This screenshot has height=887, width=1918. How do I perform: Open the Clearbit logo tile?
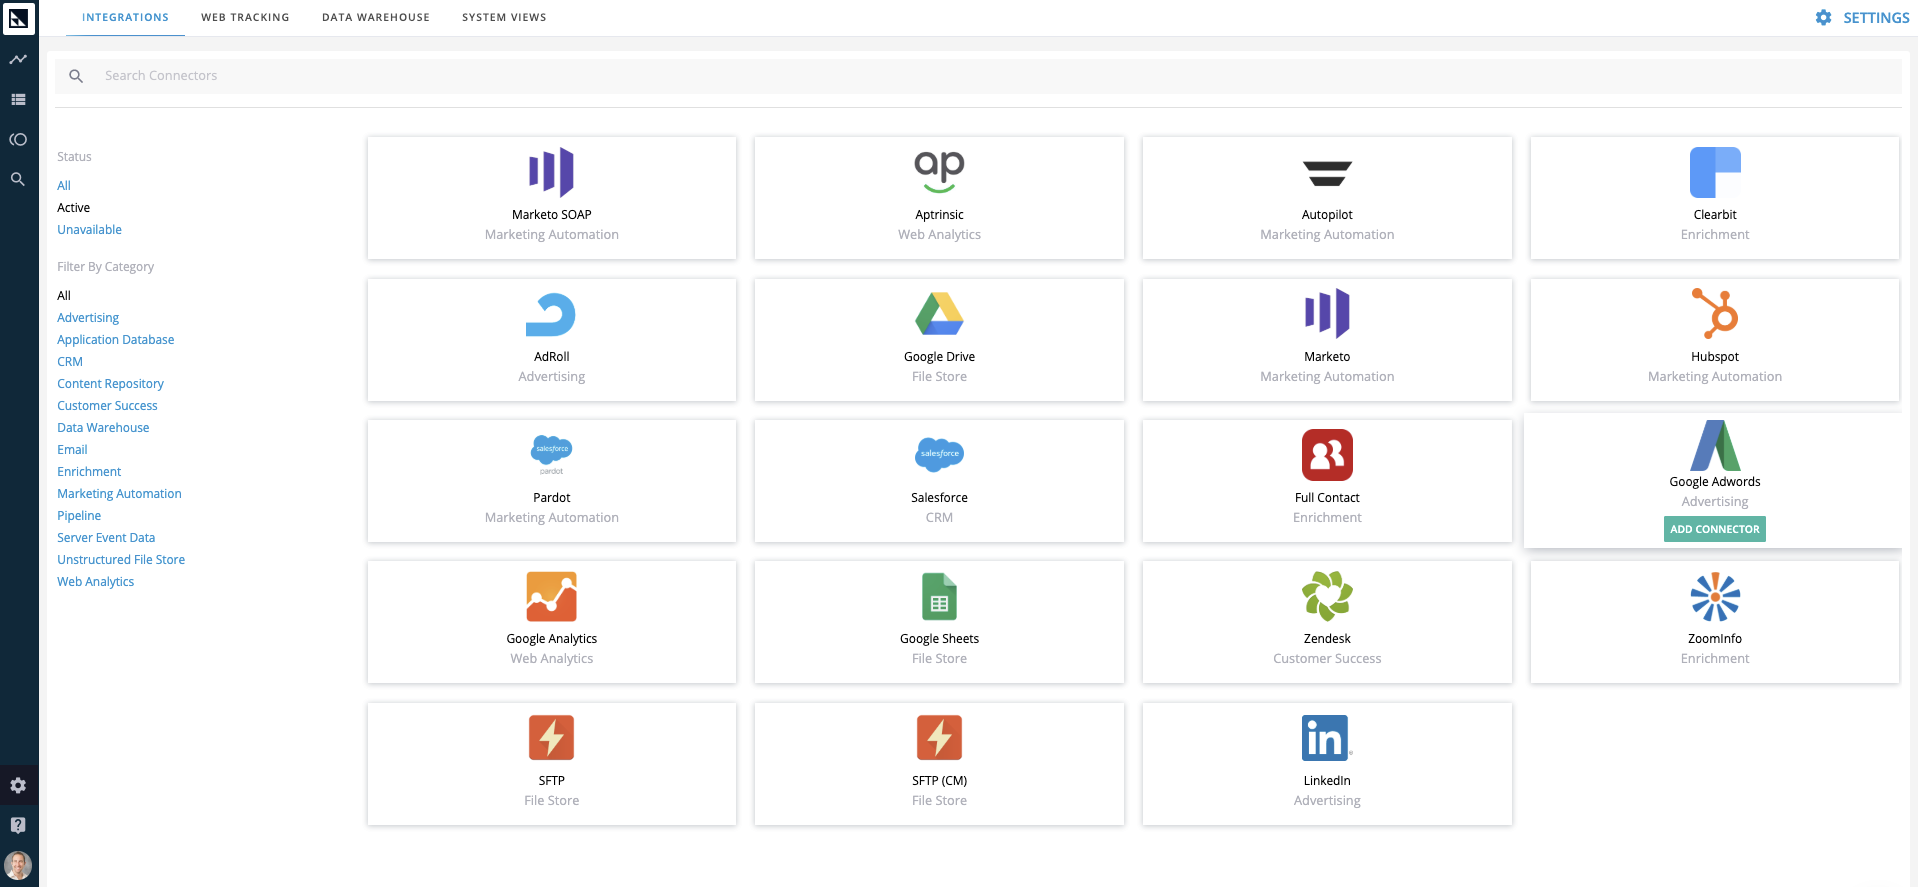pos(1715,172)
